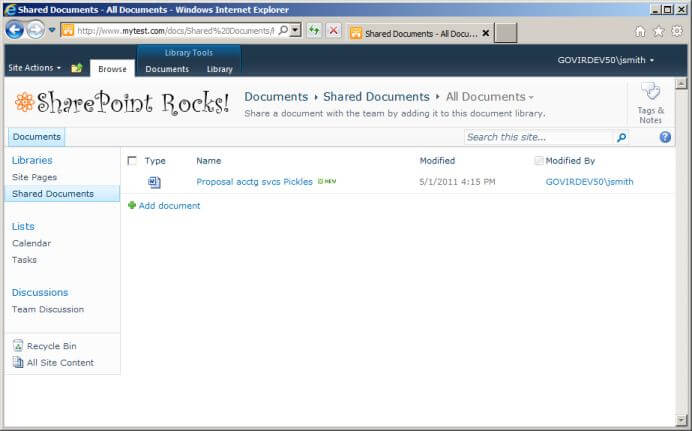The width and height of the screenshot is (692, 431).
Task: Click the browser Home icon
Action: click(x=640, y=31)
